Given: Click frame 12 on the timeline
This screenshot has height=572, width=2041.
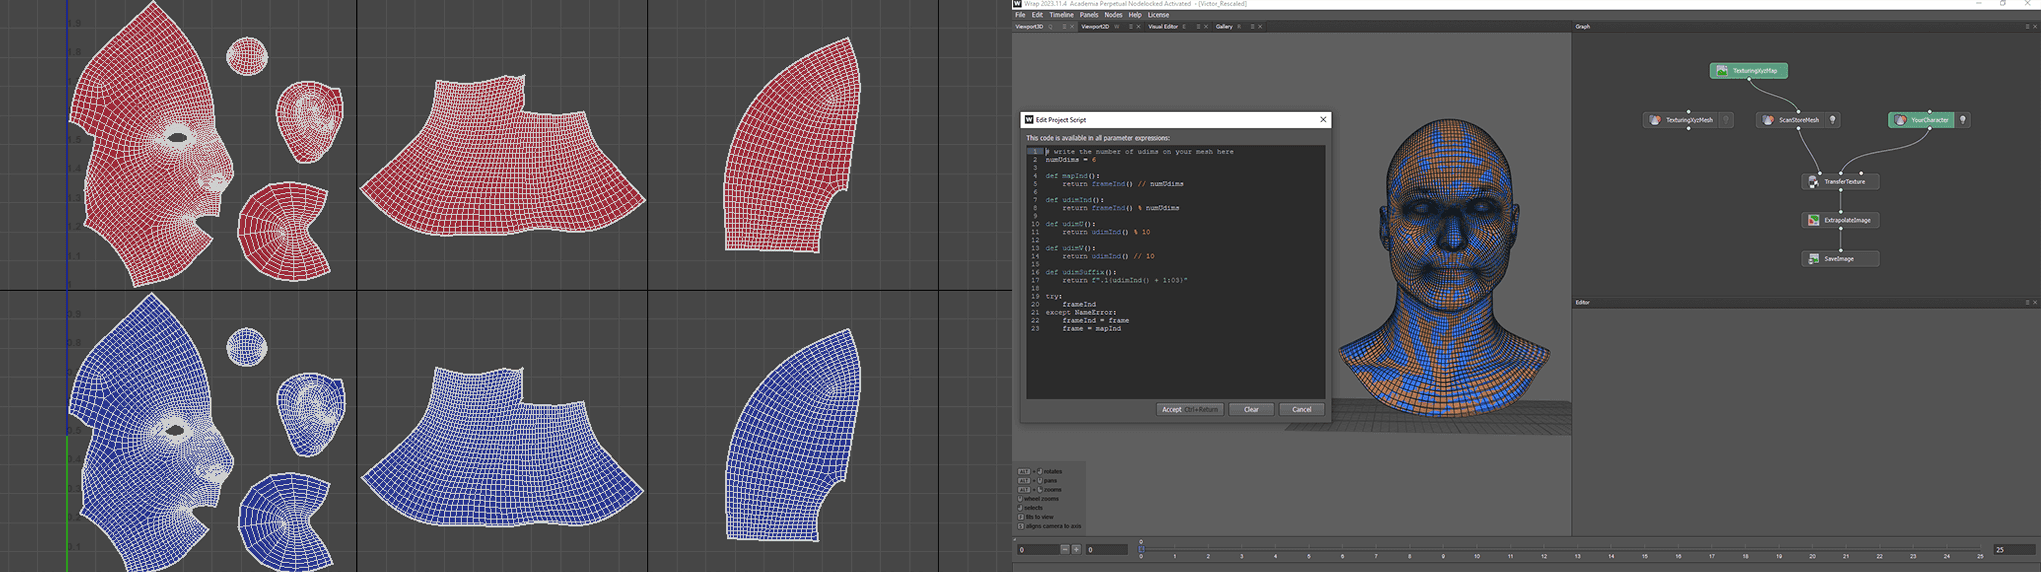Looking at the screenshot, I should [x=1544, y=551].
